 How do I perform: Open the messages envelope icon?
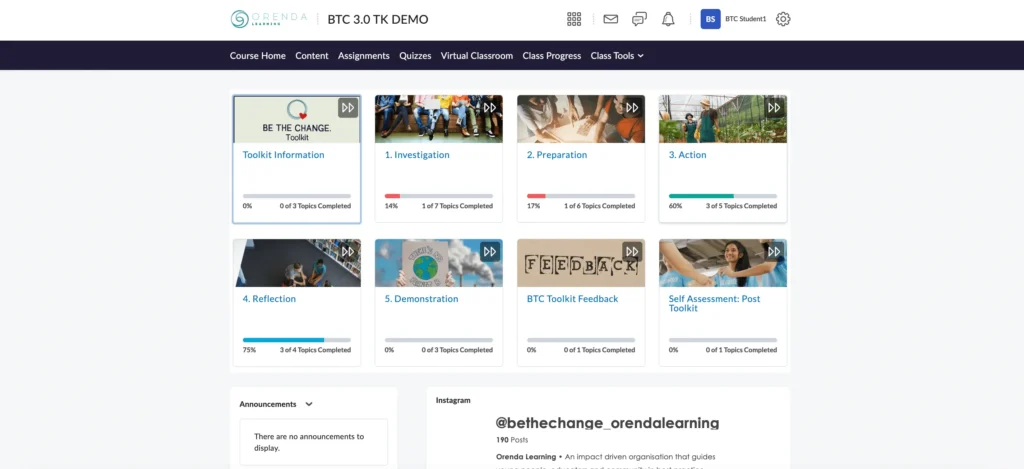(x=611, y=19)
